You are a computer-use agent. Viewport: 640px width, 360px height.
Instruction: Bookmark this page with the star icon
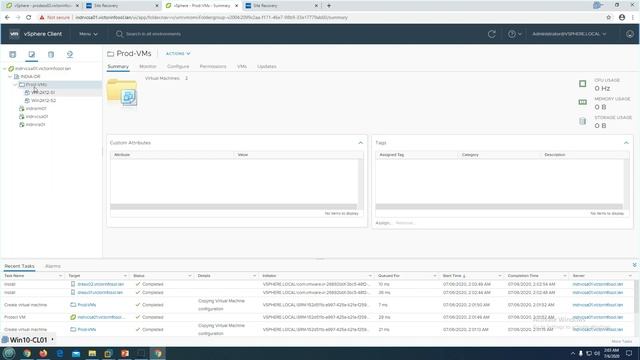click(x=609, y=18)
